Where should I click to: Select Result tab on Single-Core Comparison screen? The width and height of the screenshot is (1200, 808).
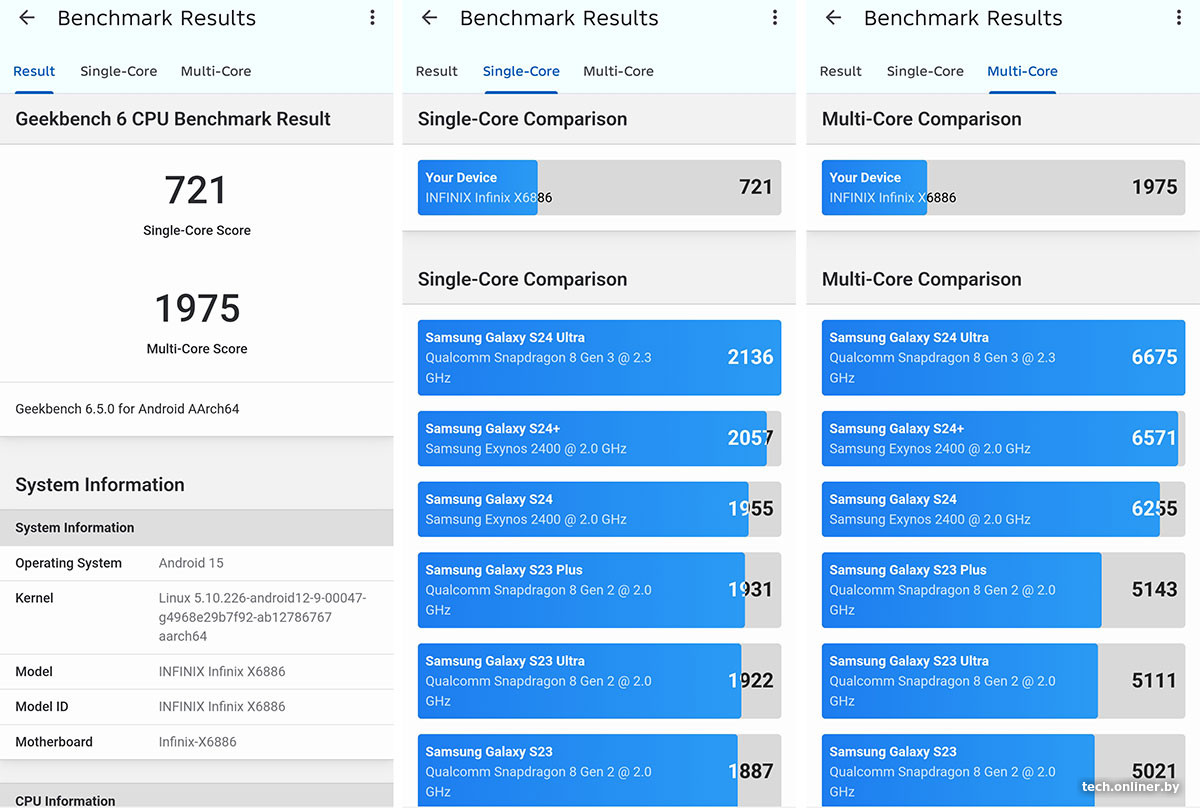[x=436, y=71]
